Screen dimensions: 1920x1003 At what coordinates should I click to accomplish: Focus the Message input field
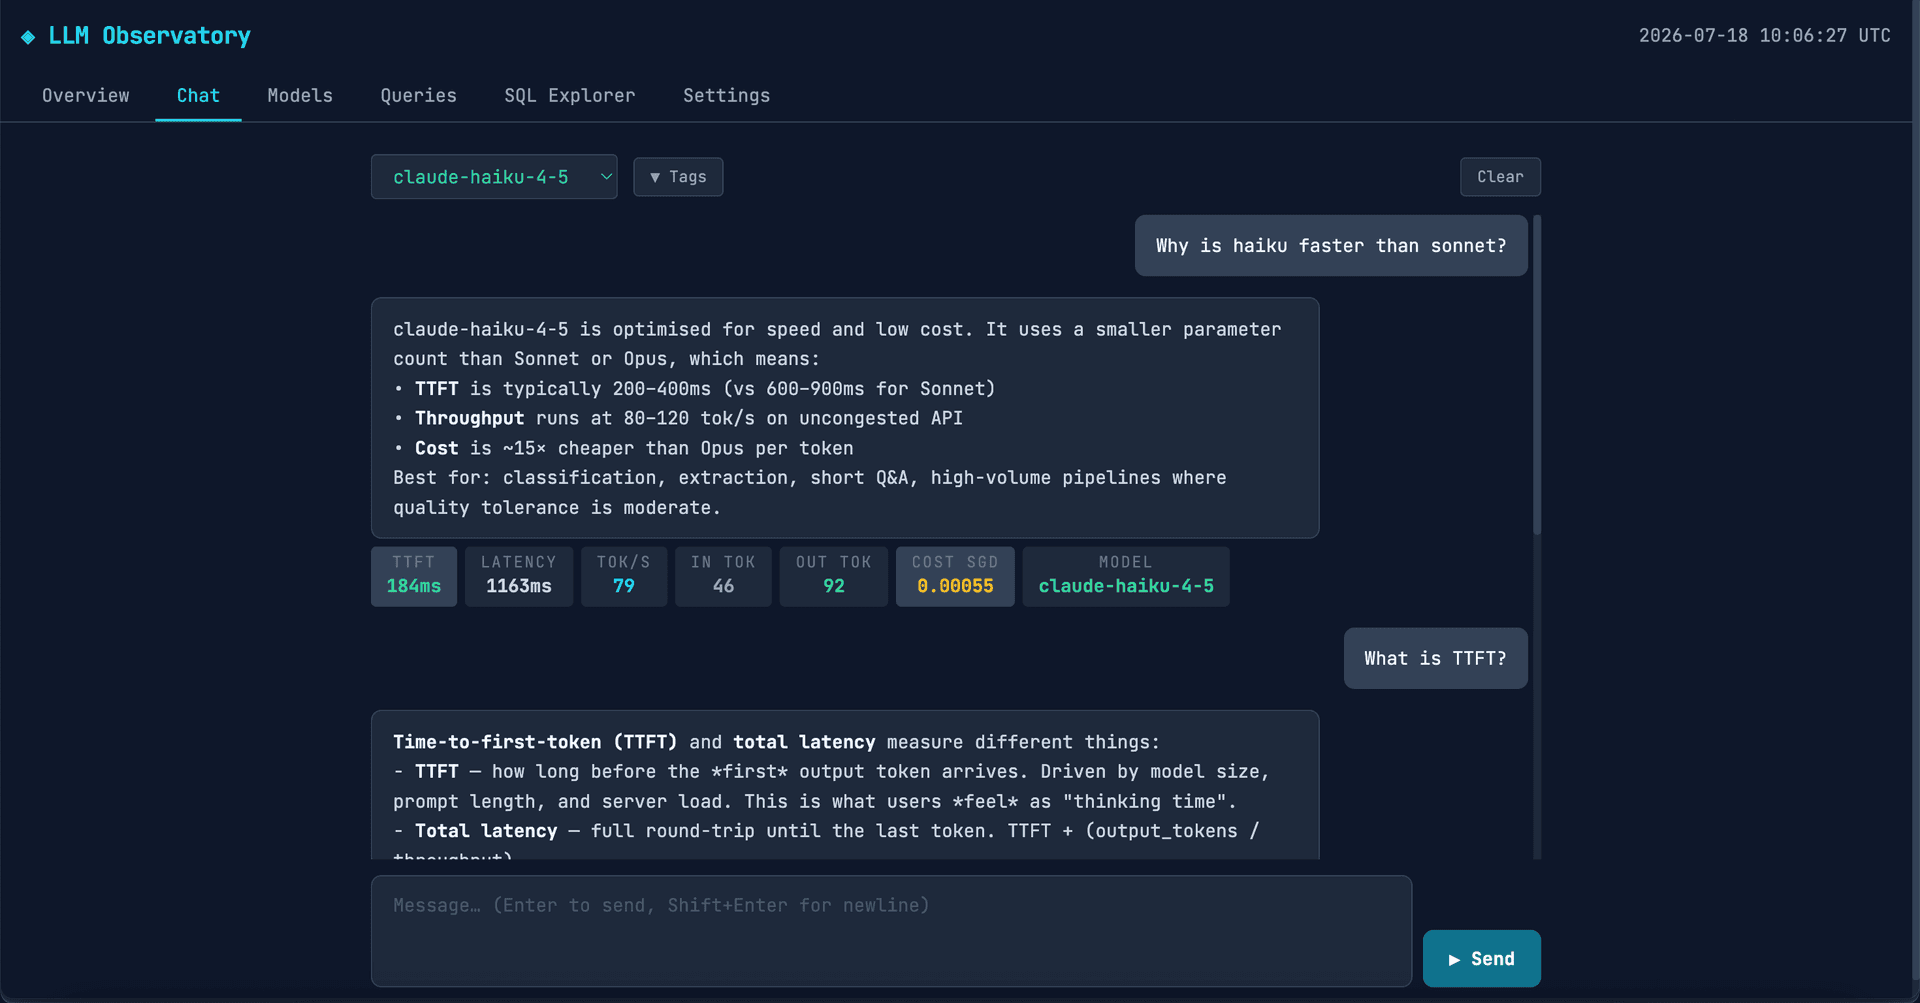pyautogui.click(x=891, y=931)
